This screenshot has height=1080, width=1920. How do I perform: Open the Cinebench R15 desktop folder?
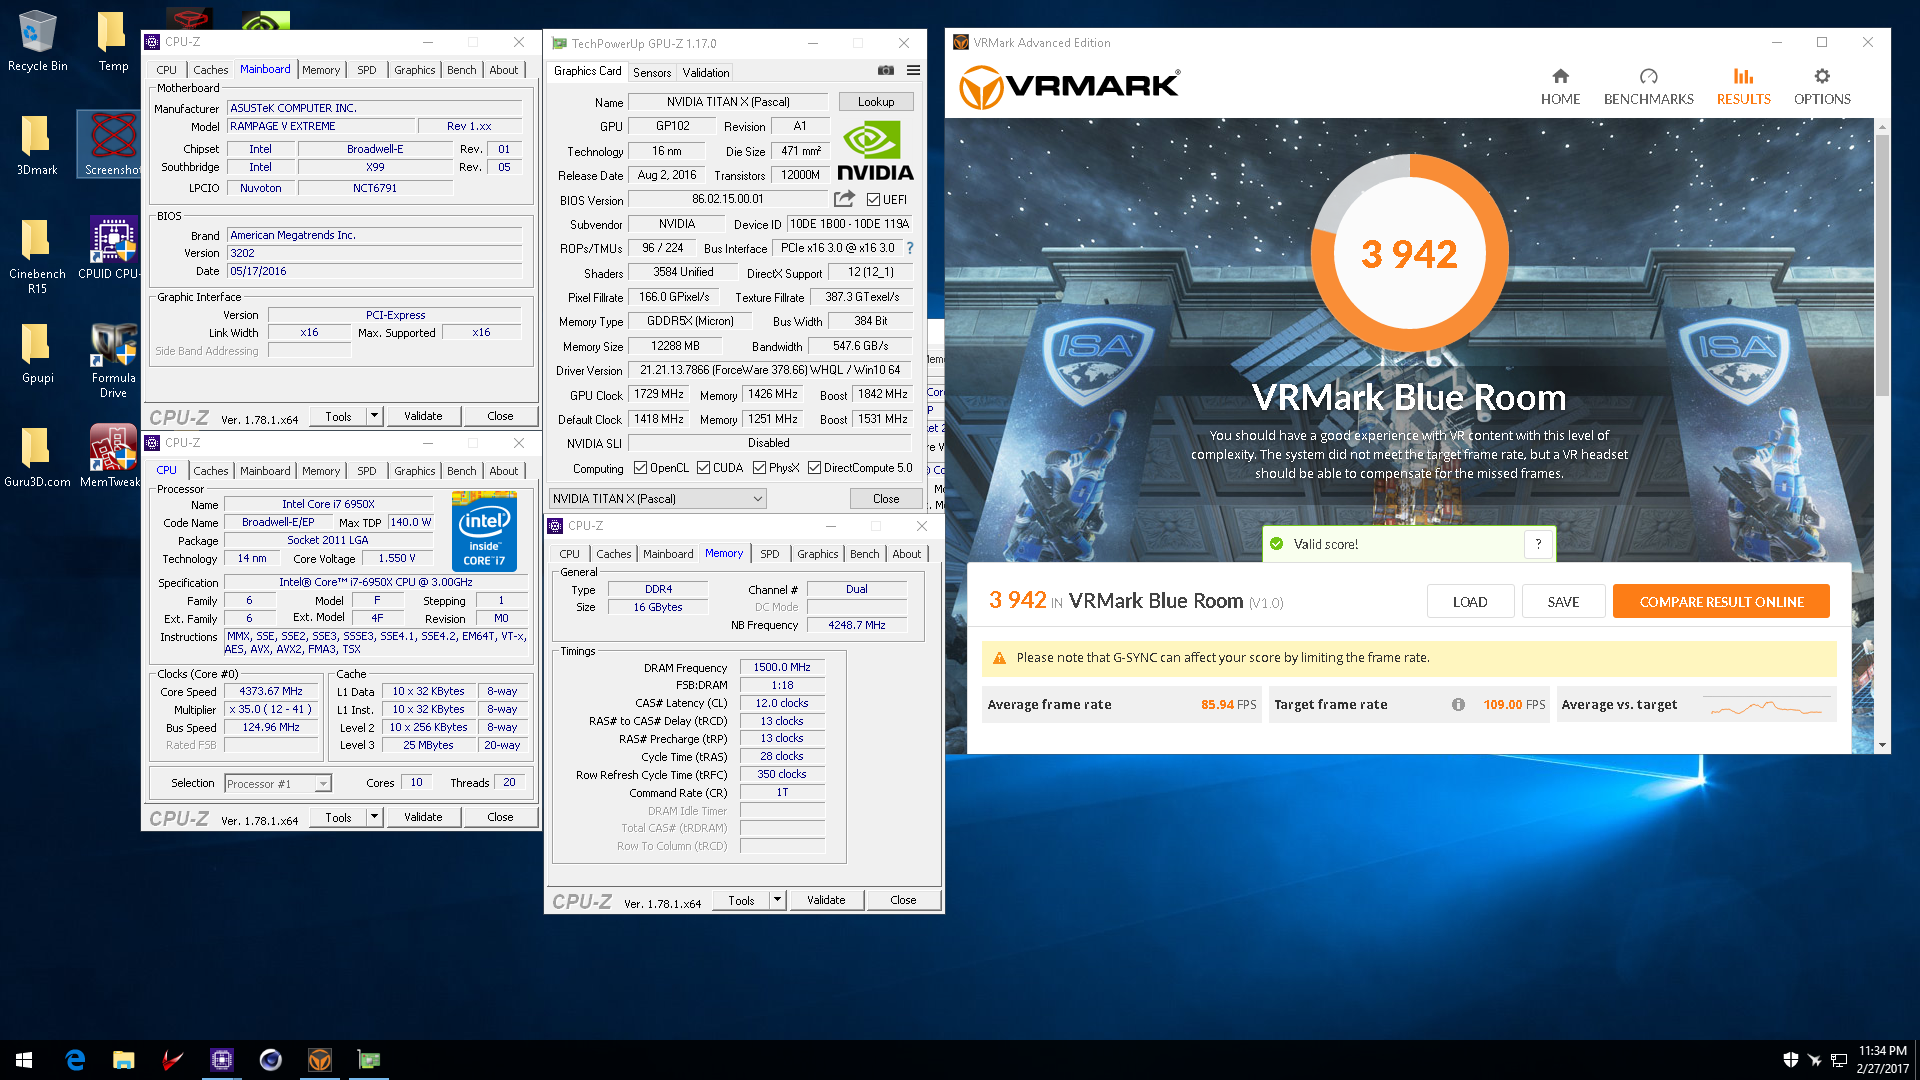(37, 256)
